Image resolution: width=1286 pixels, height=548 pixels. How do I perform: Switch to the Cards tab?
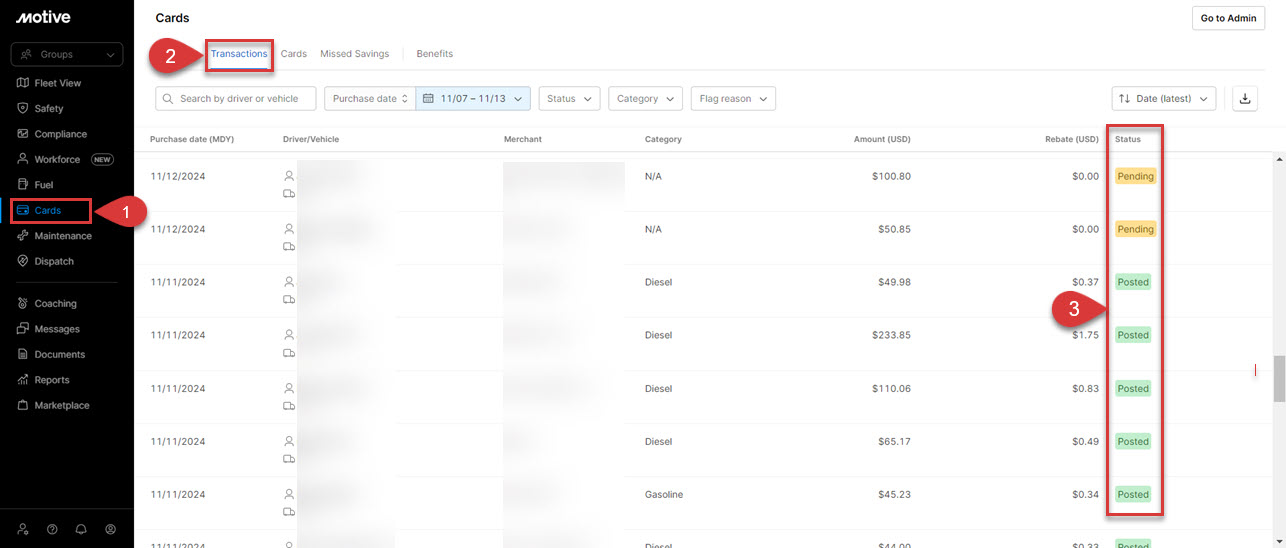[293, 54]
